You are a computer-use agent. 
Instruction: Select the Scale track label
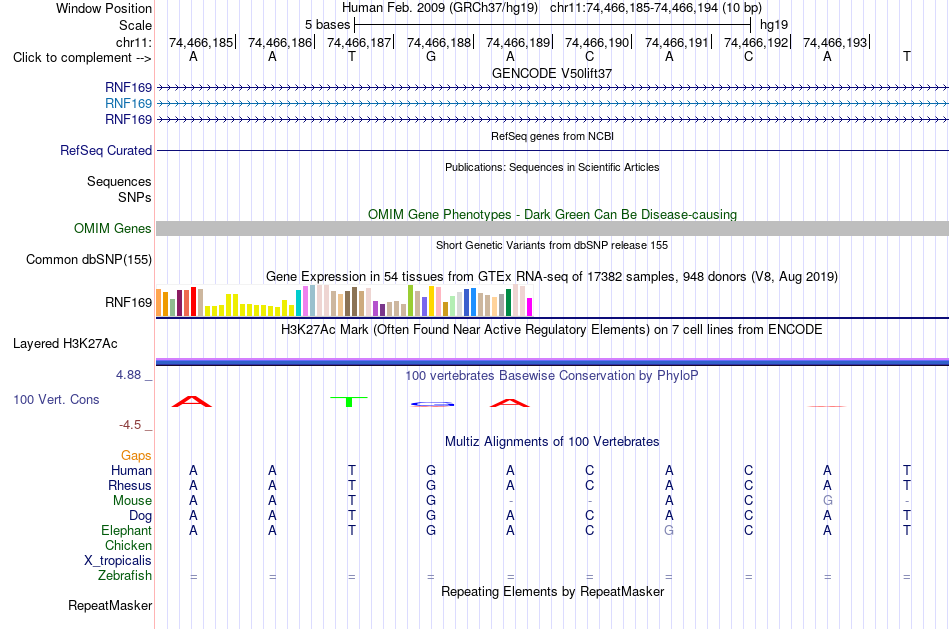(135, 25)
